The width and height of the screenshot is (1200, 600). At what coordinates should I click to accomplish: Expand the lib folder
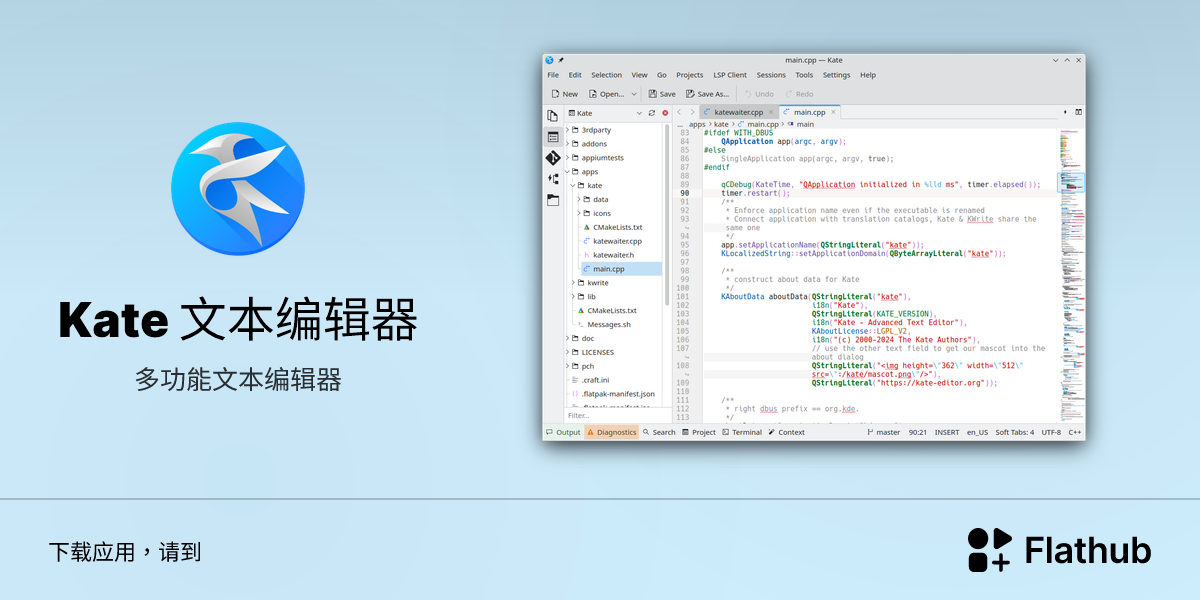574,297
